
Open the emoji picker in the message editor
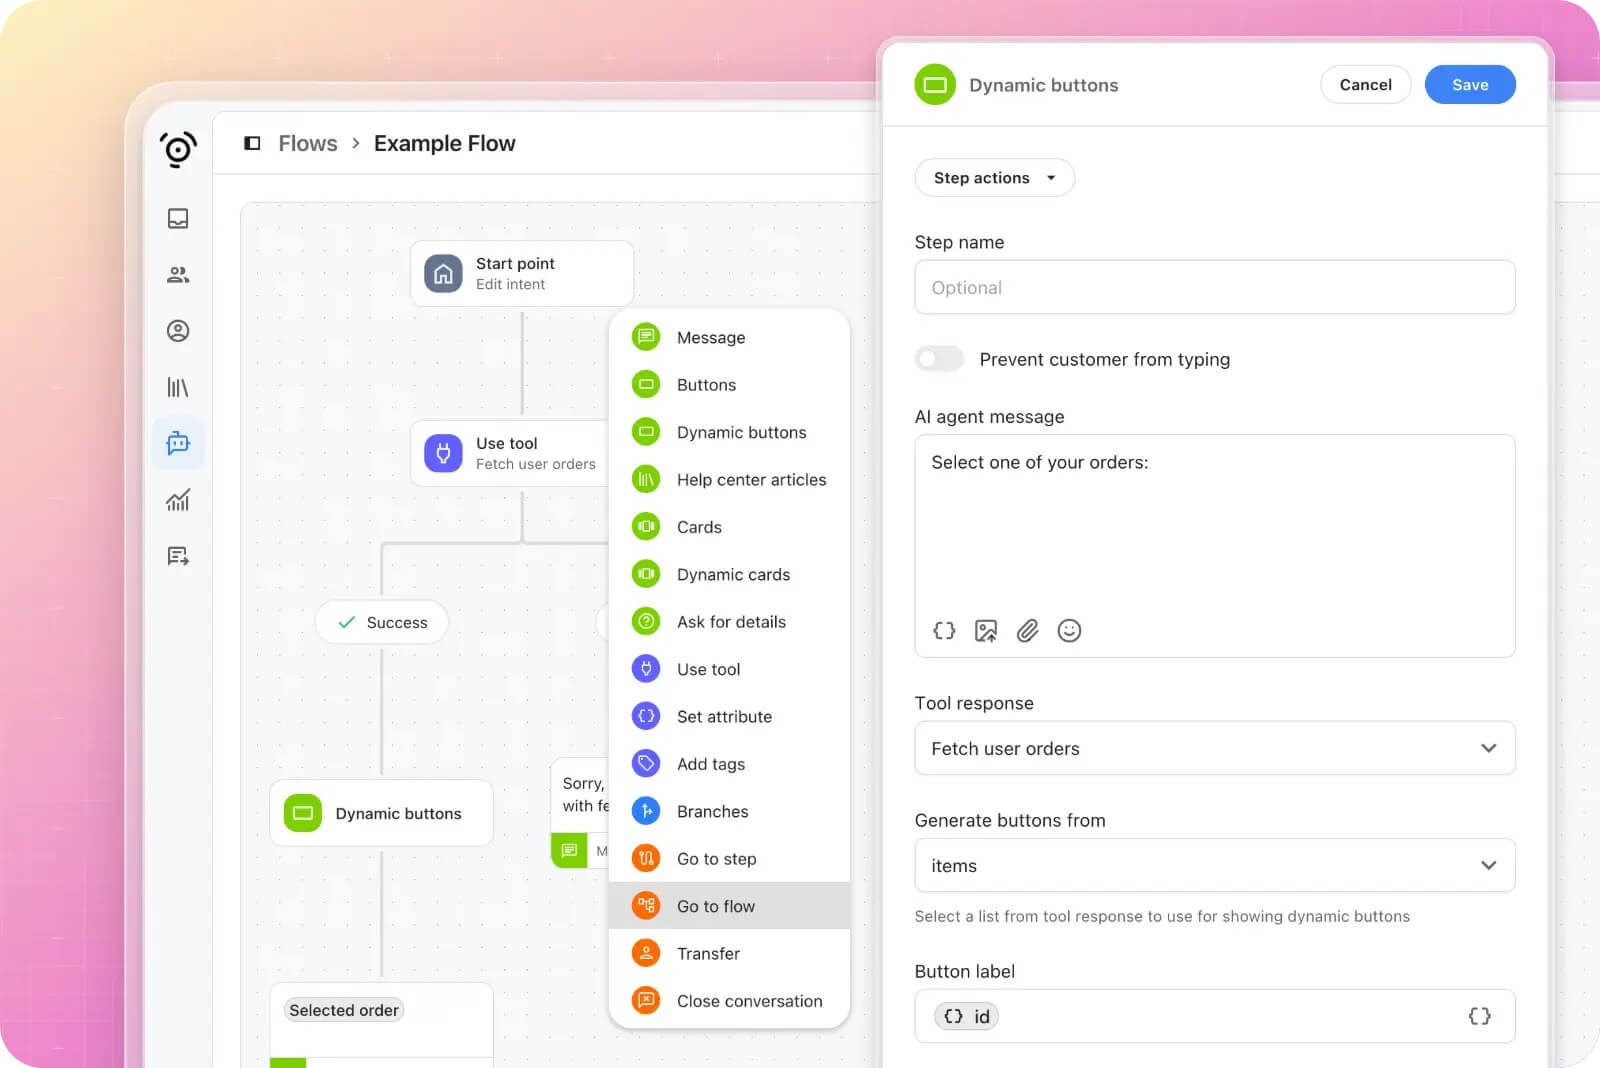click(x=1069, y=630)
